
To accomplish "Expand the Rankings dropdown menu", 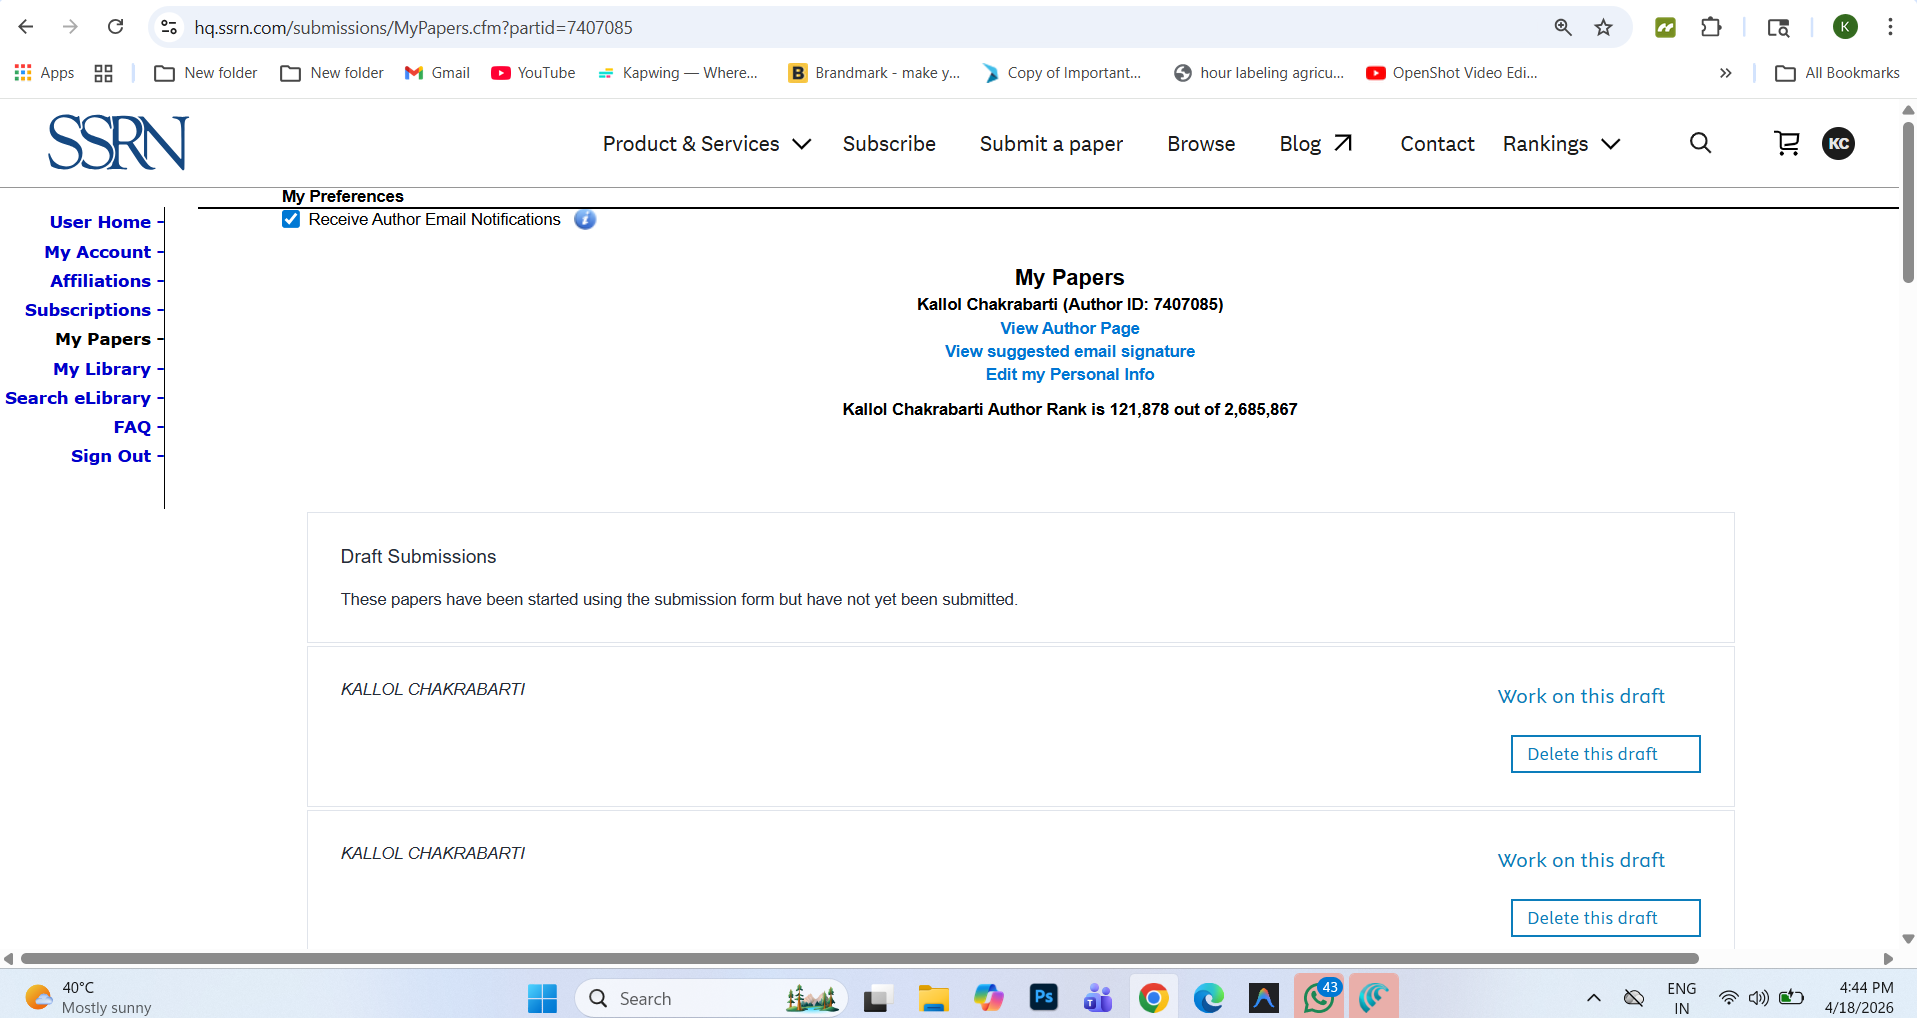I will [x=1561, y=144].
